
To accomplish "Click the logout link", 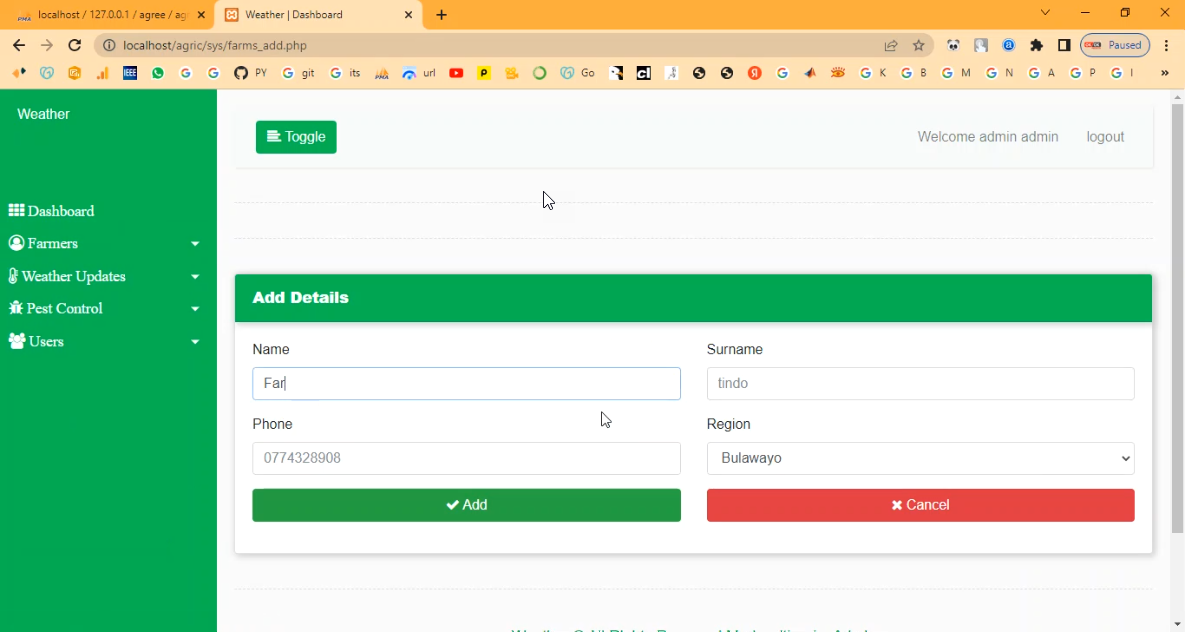I will tap(1105, 137).
